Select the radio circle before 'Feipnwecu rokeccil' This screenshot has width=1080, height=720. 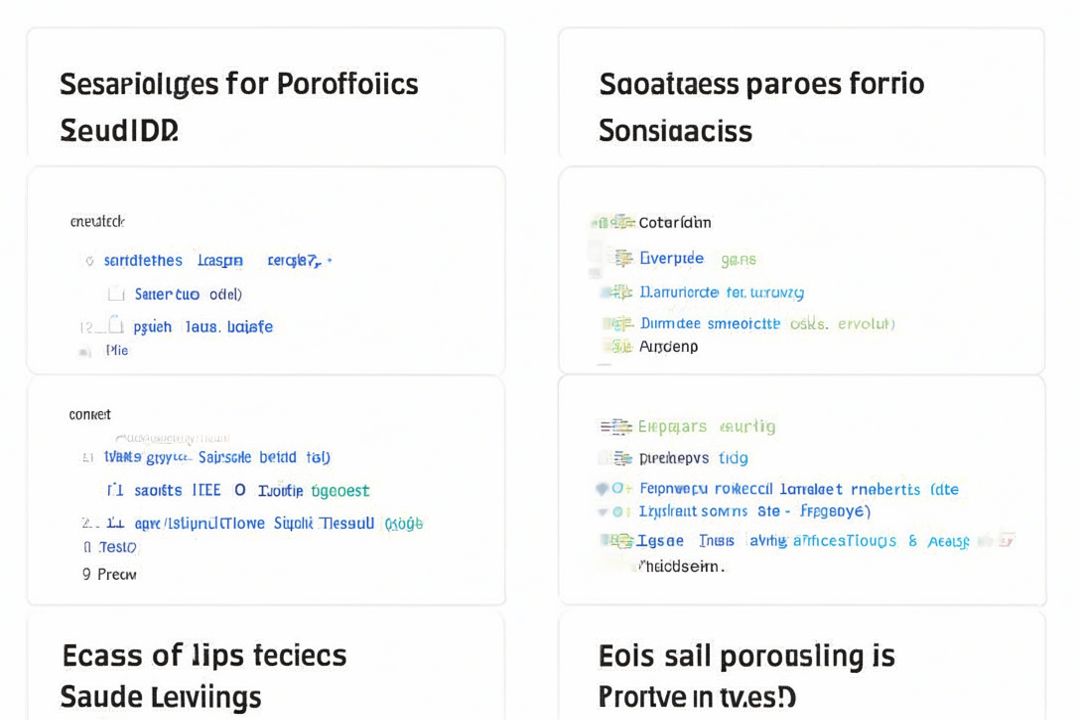(x=619, y=489)
